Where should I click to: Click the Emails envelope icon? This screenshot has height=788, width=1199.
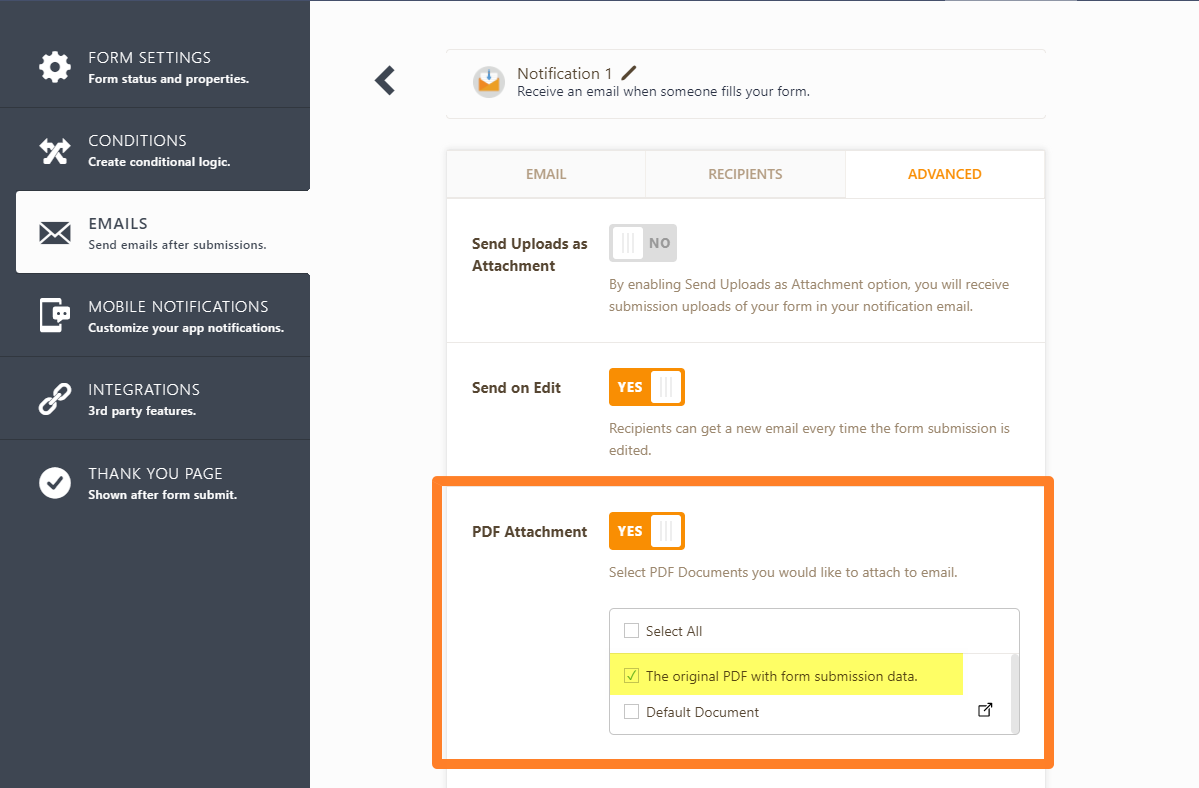(55, 233)
